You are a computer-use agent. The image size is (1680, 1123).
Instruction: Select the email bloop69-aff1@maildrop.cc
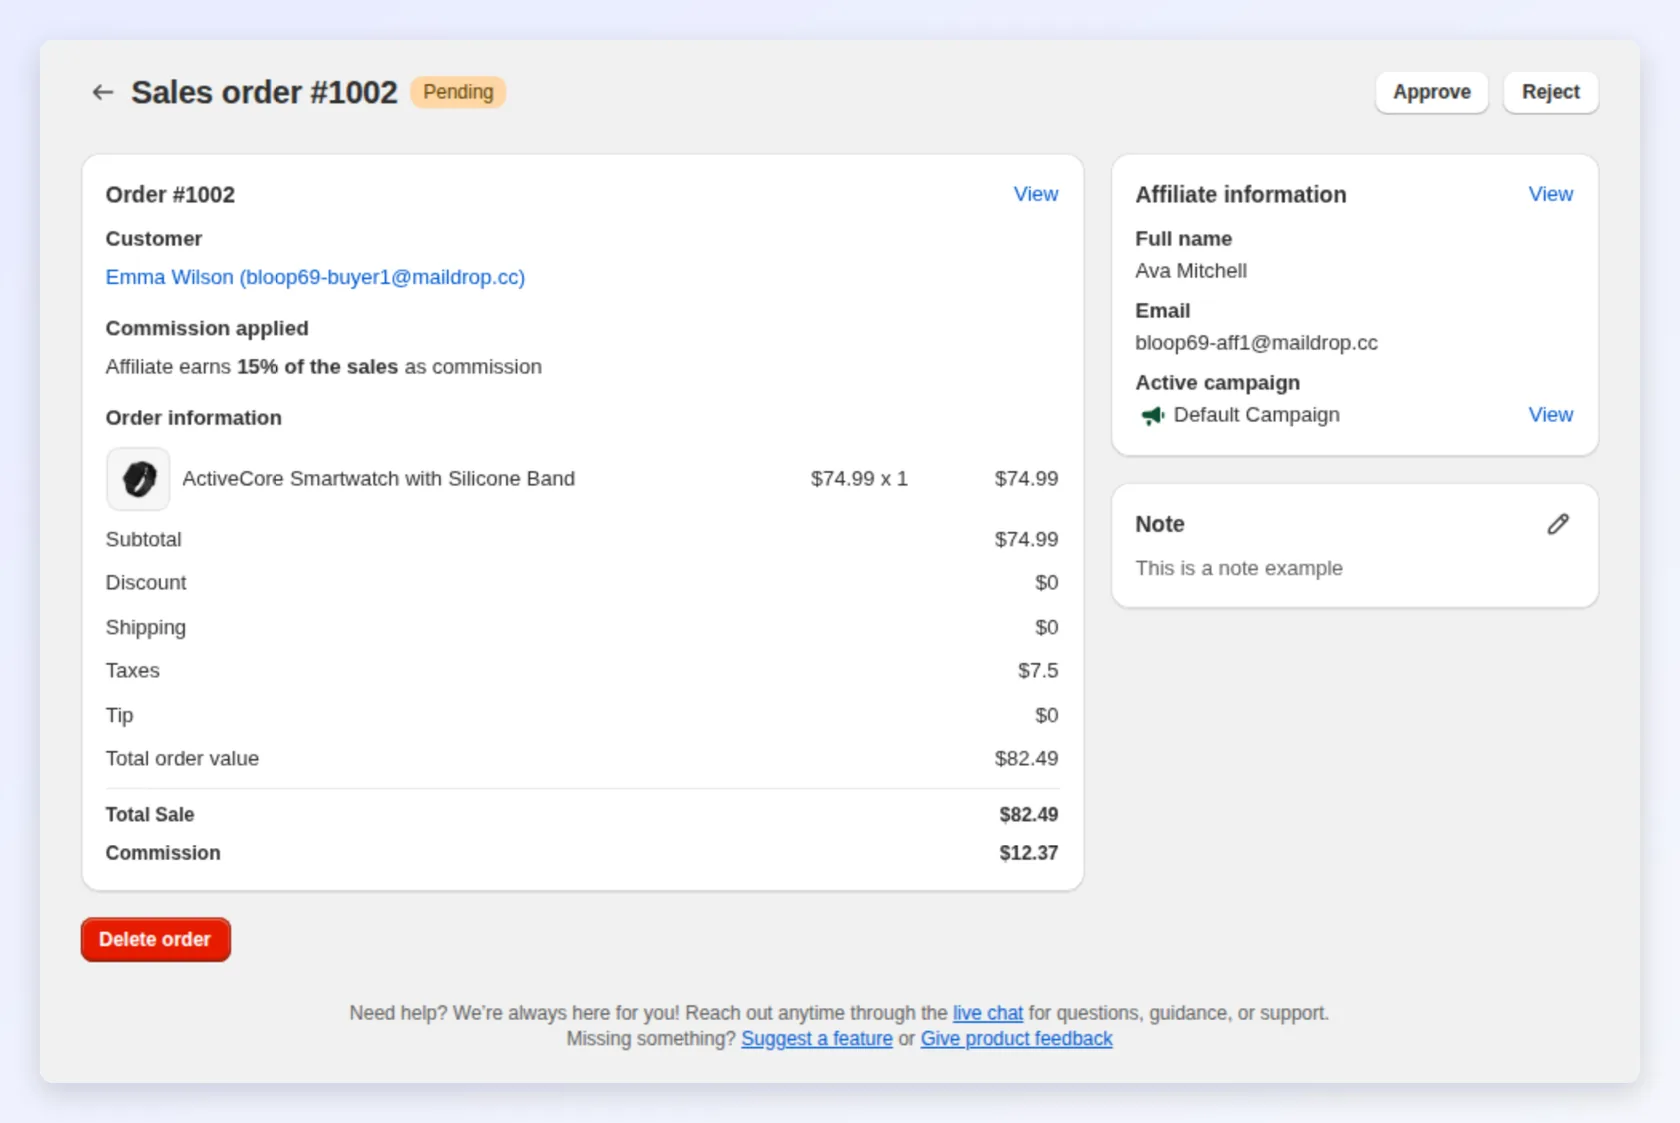(x=1256, y=343)
